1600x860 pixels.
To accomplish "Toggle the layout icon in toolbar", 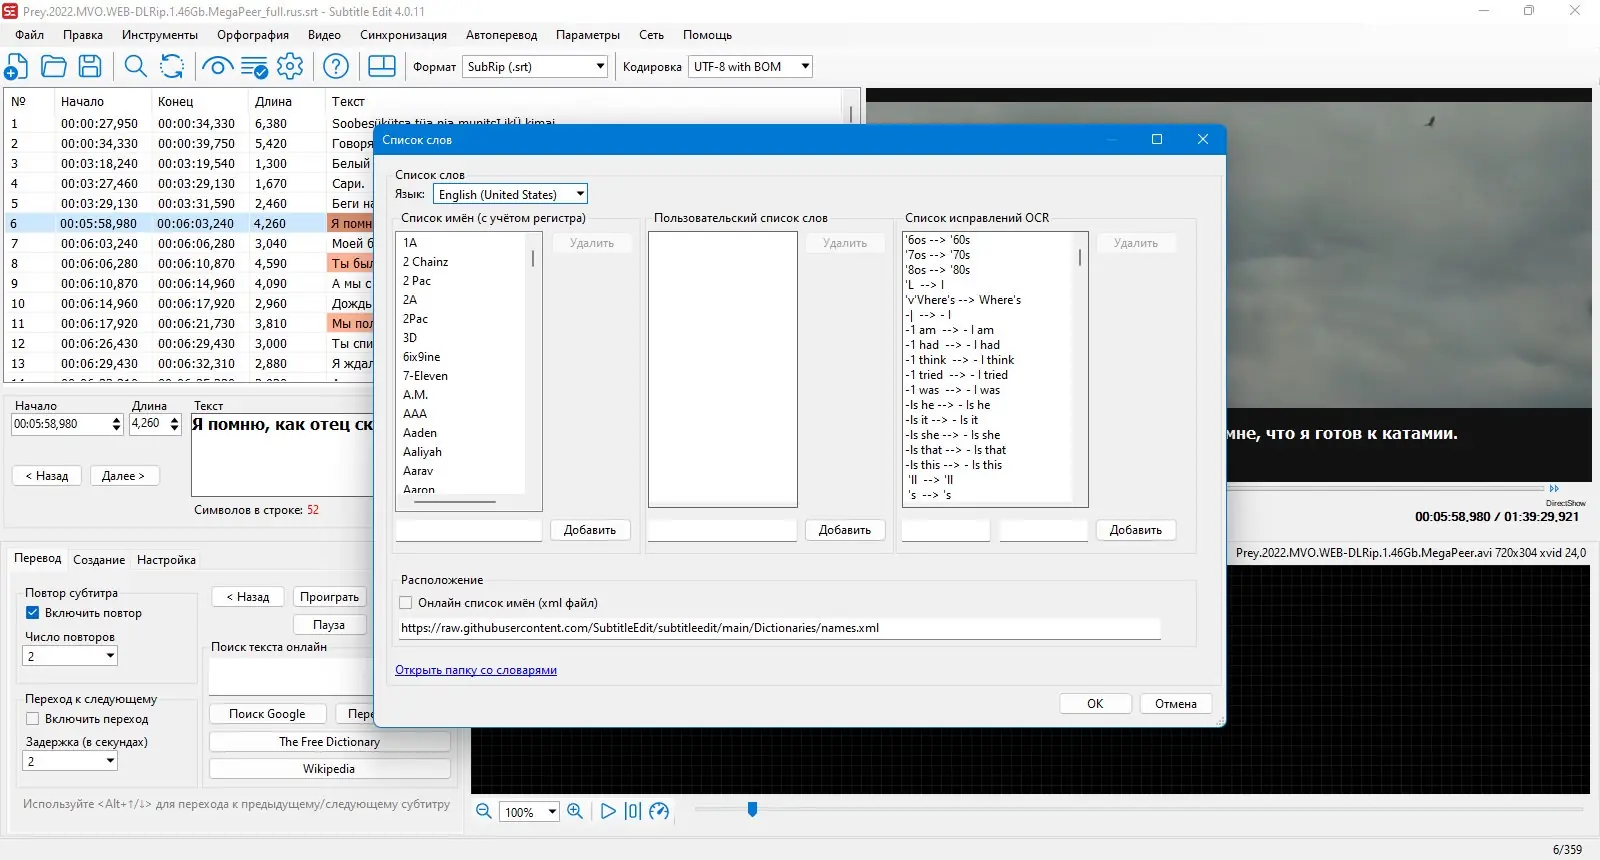I will (382, 67).
